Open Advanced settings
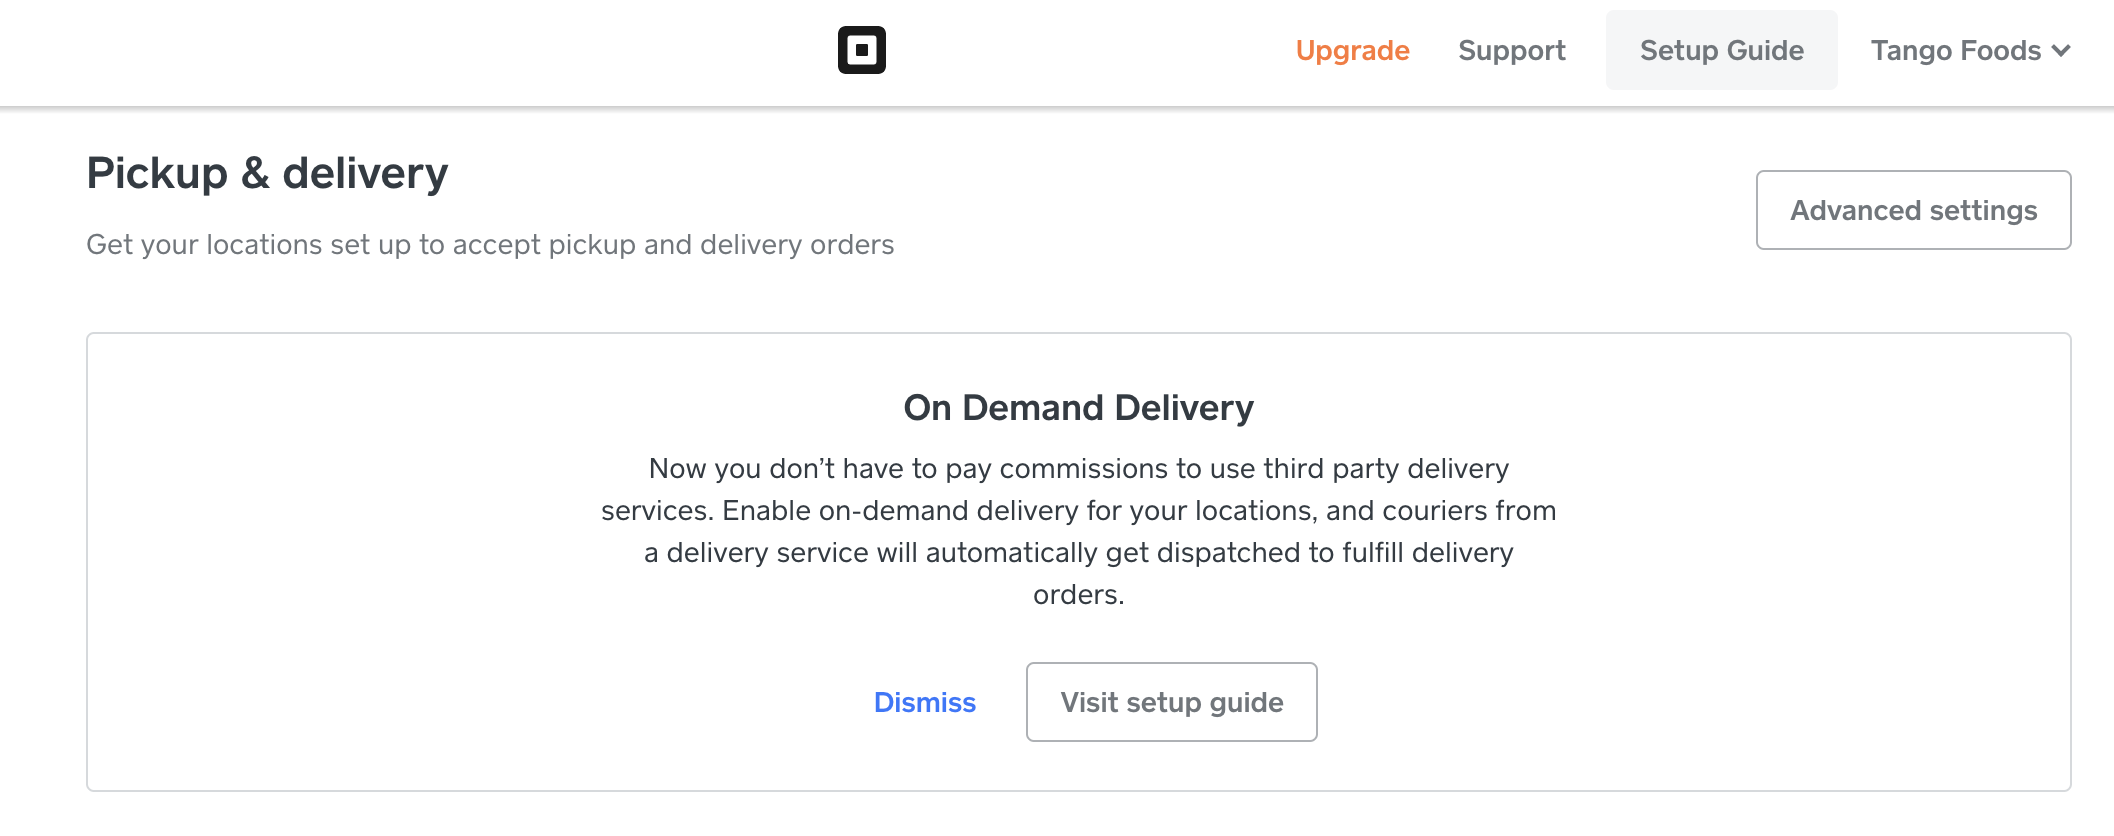This screenshot has width=2114, height=836. (1913, 210)
